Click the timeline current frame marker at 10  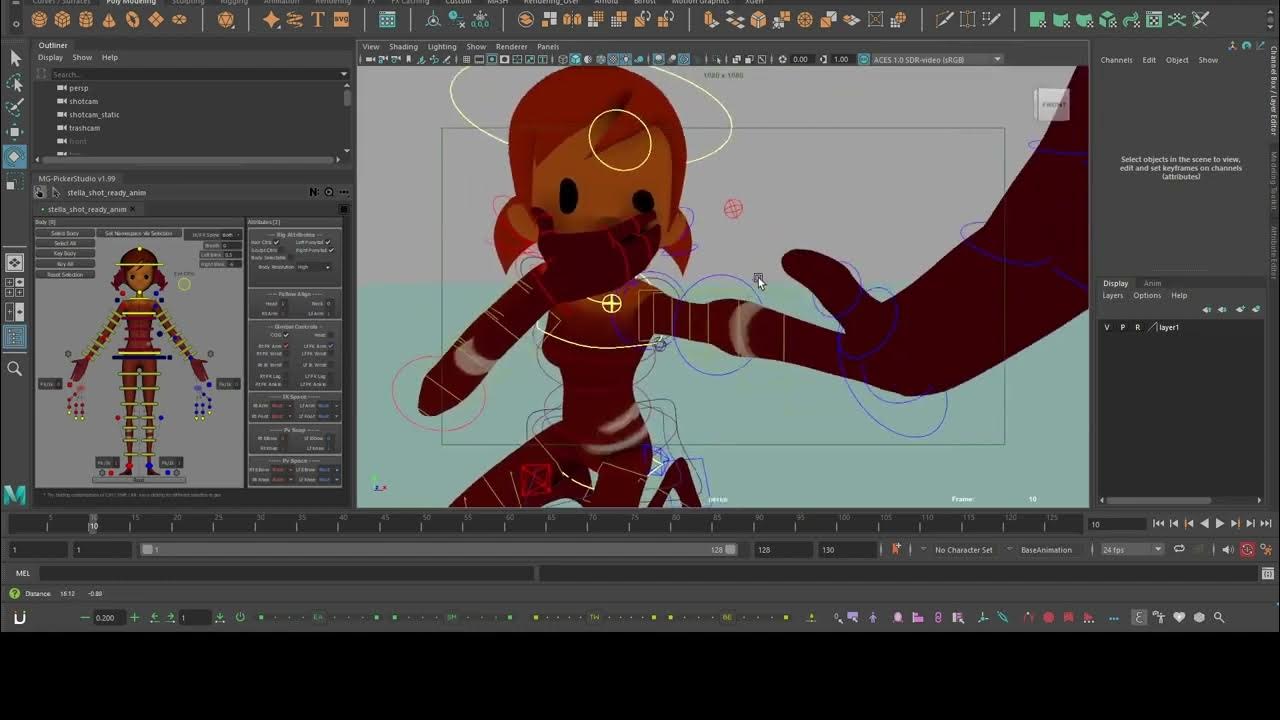[93, 523]
